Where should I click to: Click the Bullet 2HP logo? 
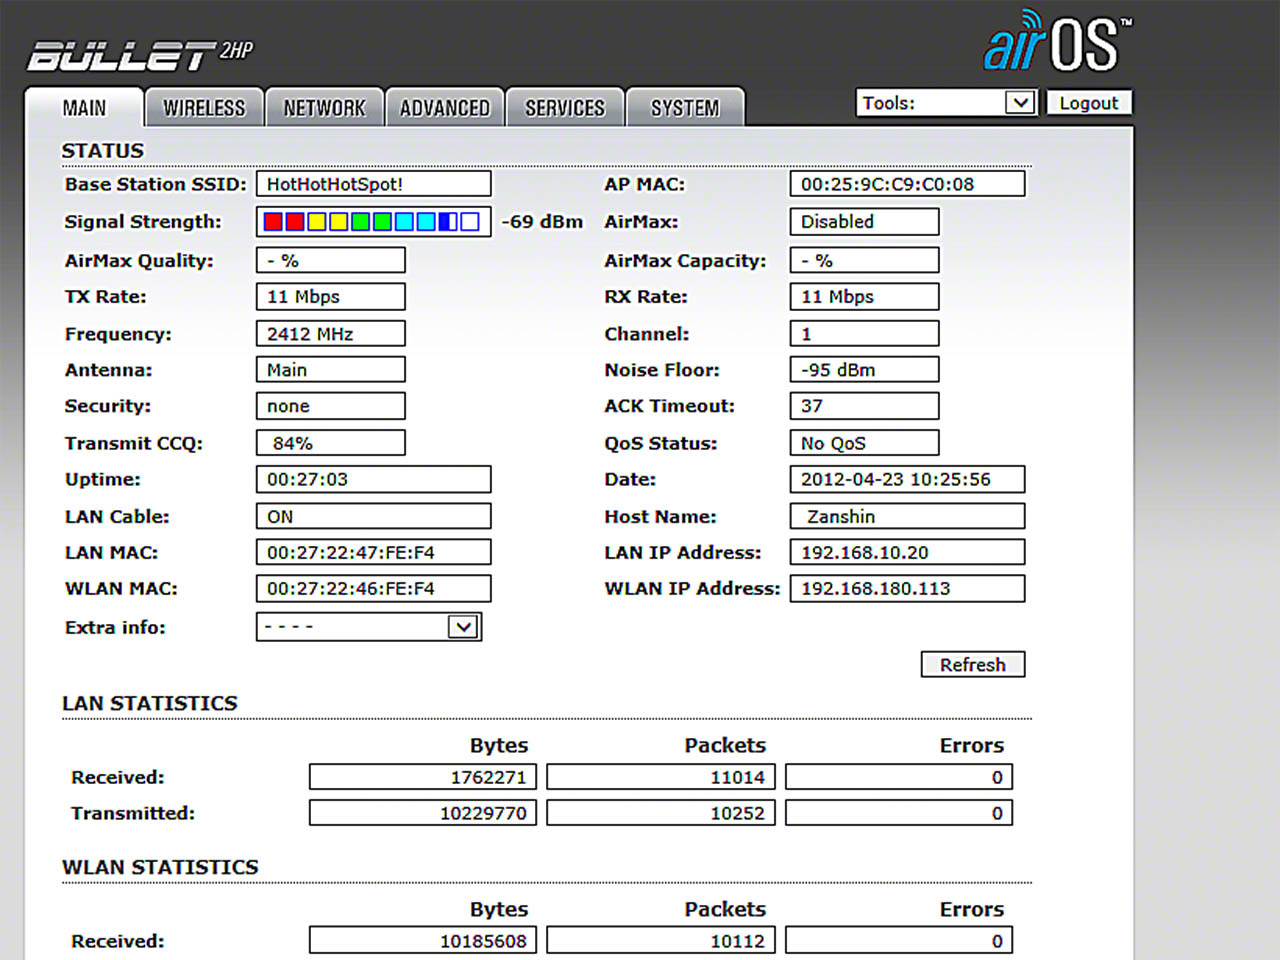[x=140, y=55]
